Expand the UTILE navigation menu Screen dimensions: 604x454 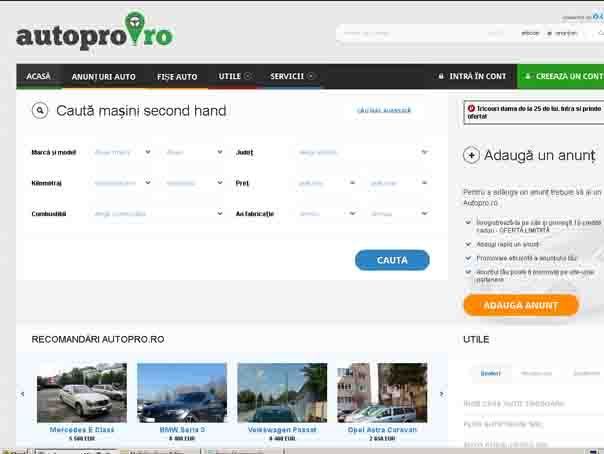coord(235,76)
